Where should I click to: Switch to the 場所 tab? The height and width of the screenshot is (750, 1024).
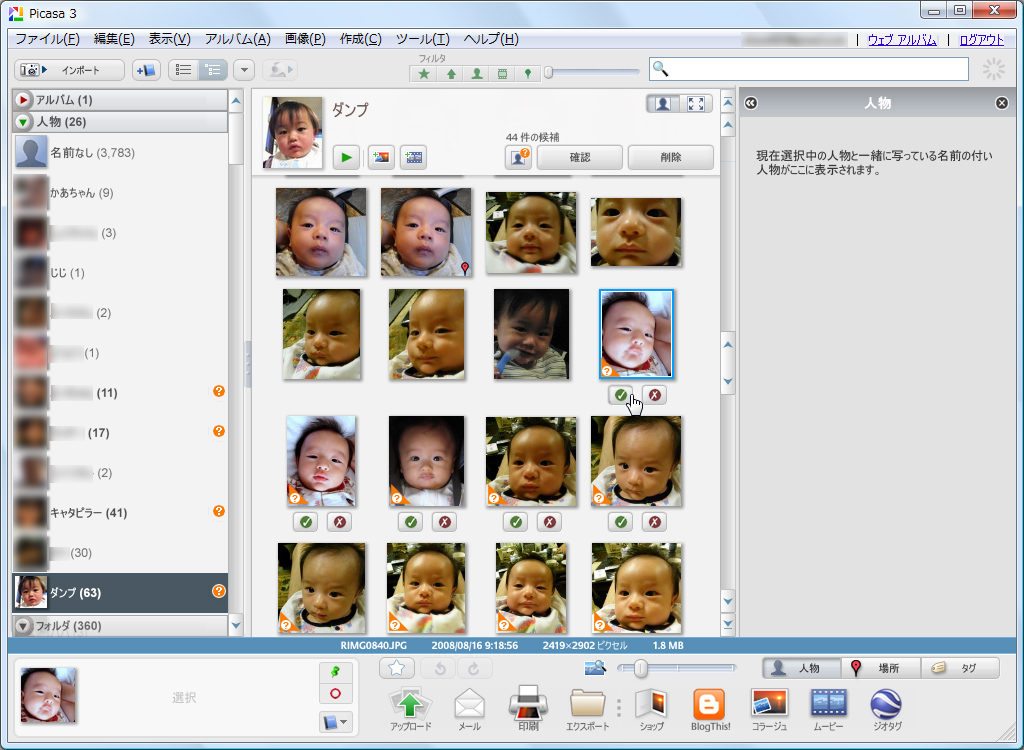(x=880, y=668)
